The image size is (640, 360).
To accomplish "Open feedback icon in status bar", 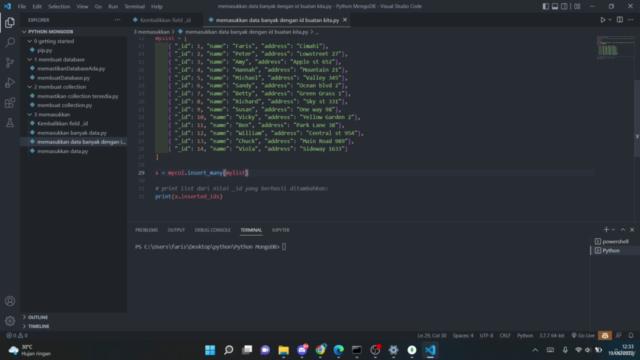I will [618, 336].
